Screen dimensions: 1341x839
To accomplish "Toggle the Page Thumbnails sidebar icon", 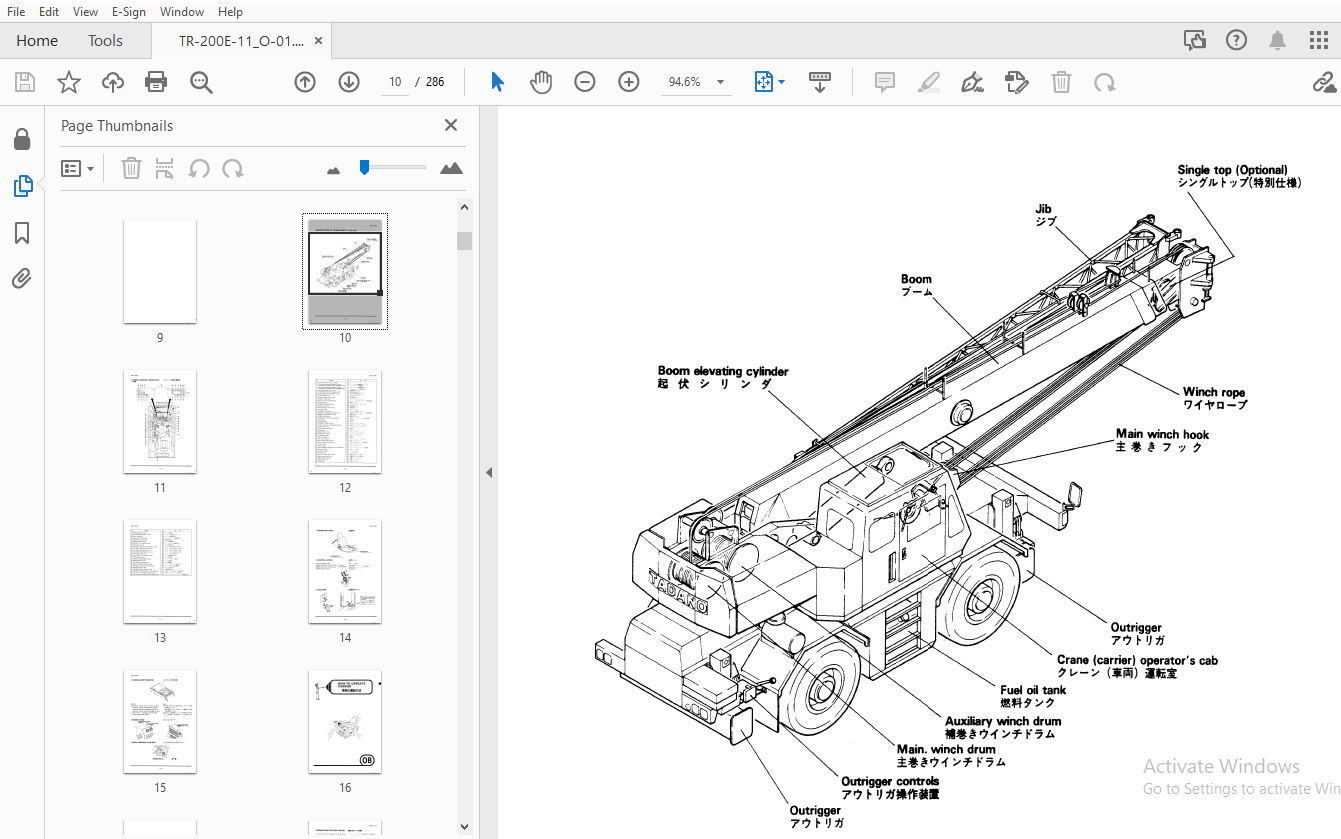I will pyautogui.click(x=22, y=186).
